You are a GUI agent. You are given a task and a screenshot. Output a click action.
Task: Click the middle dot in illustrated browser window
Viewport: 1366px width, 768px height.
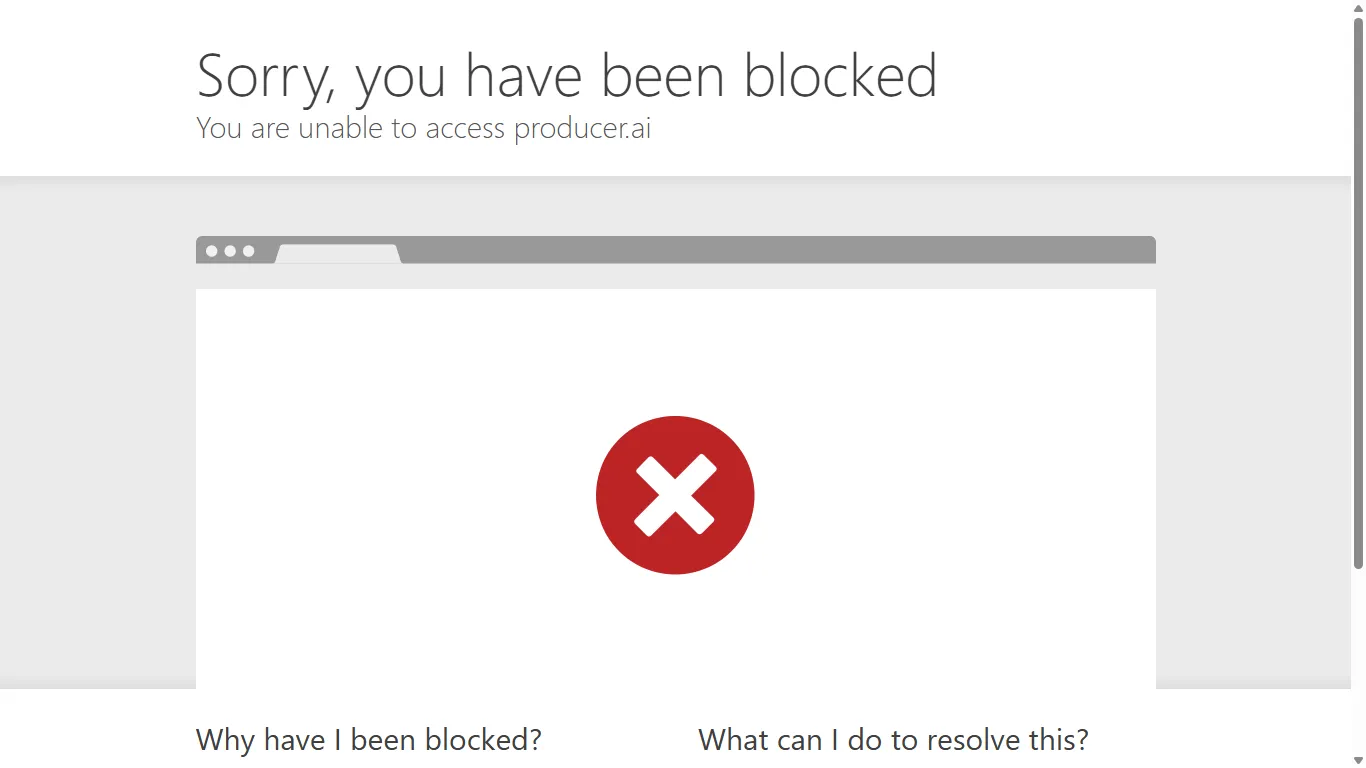click(230, 251)
